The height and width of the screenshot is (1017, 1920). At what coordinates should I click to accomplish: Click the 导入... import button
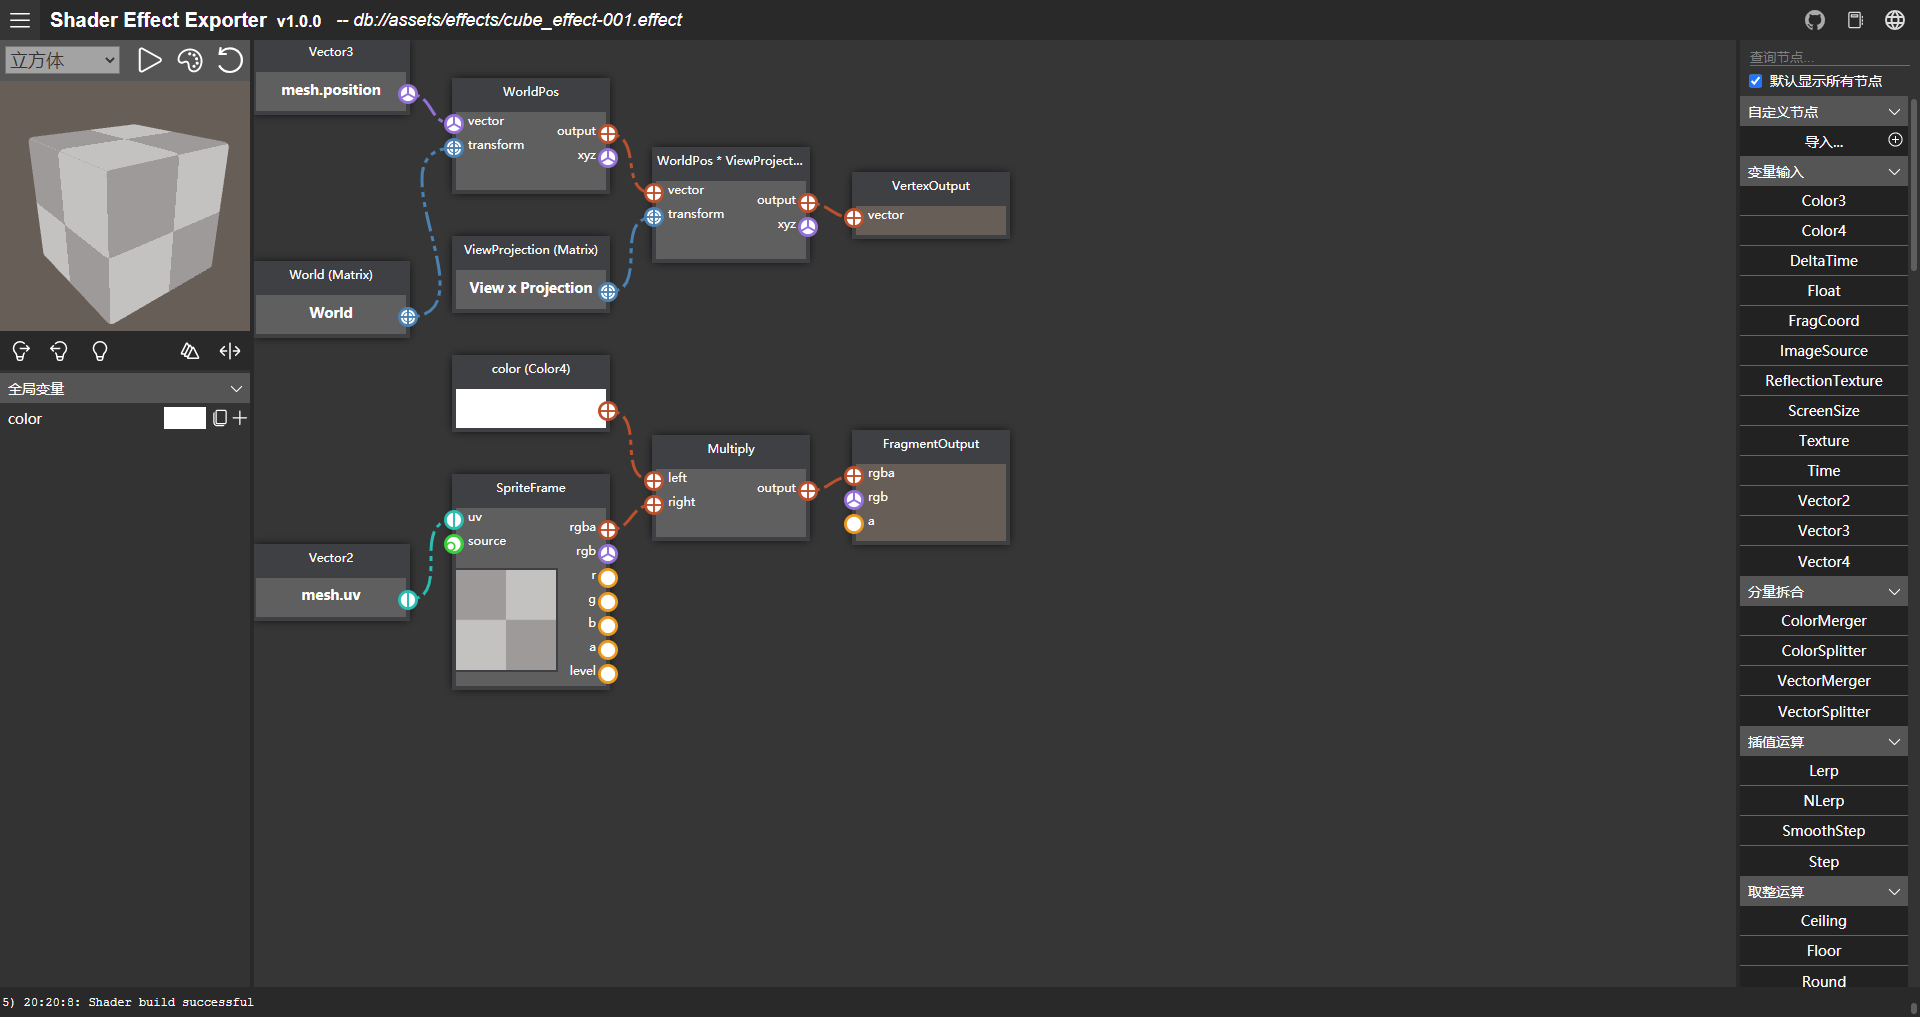click(1823, 142)
